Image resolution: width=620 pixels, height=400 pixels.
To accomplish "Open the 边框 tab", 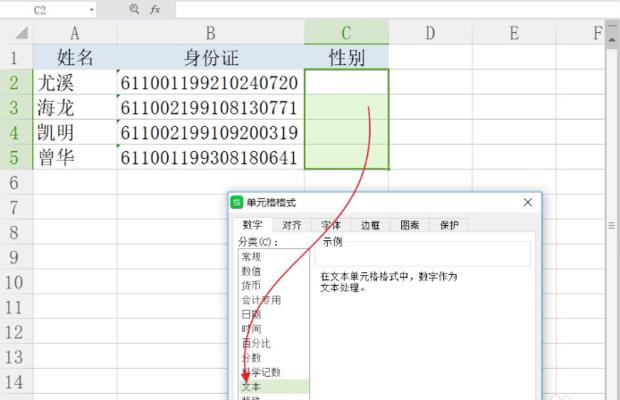I will coord(370,225).
